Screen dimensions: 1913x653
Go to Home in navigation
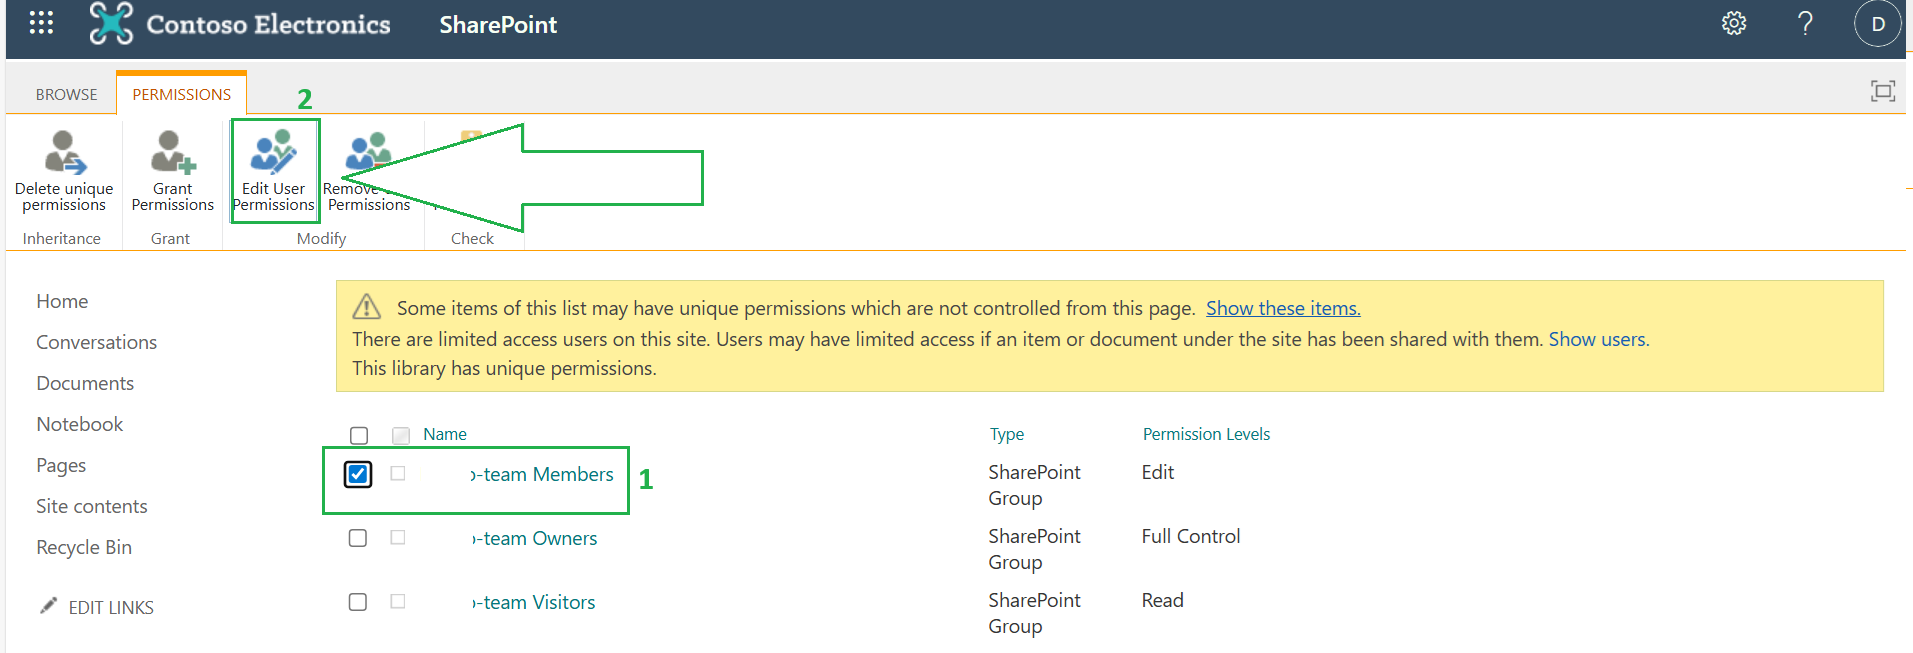pos(62,301)
